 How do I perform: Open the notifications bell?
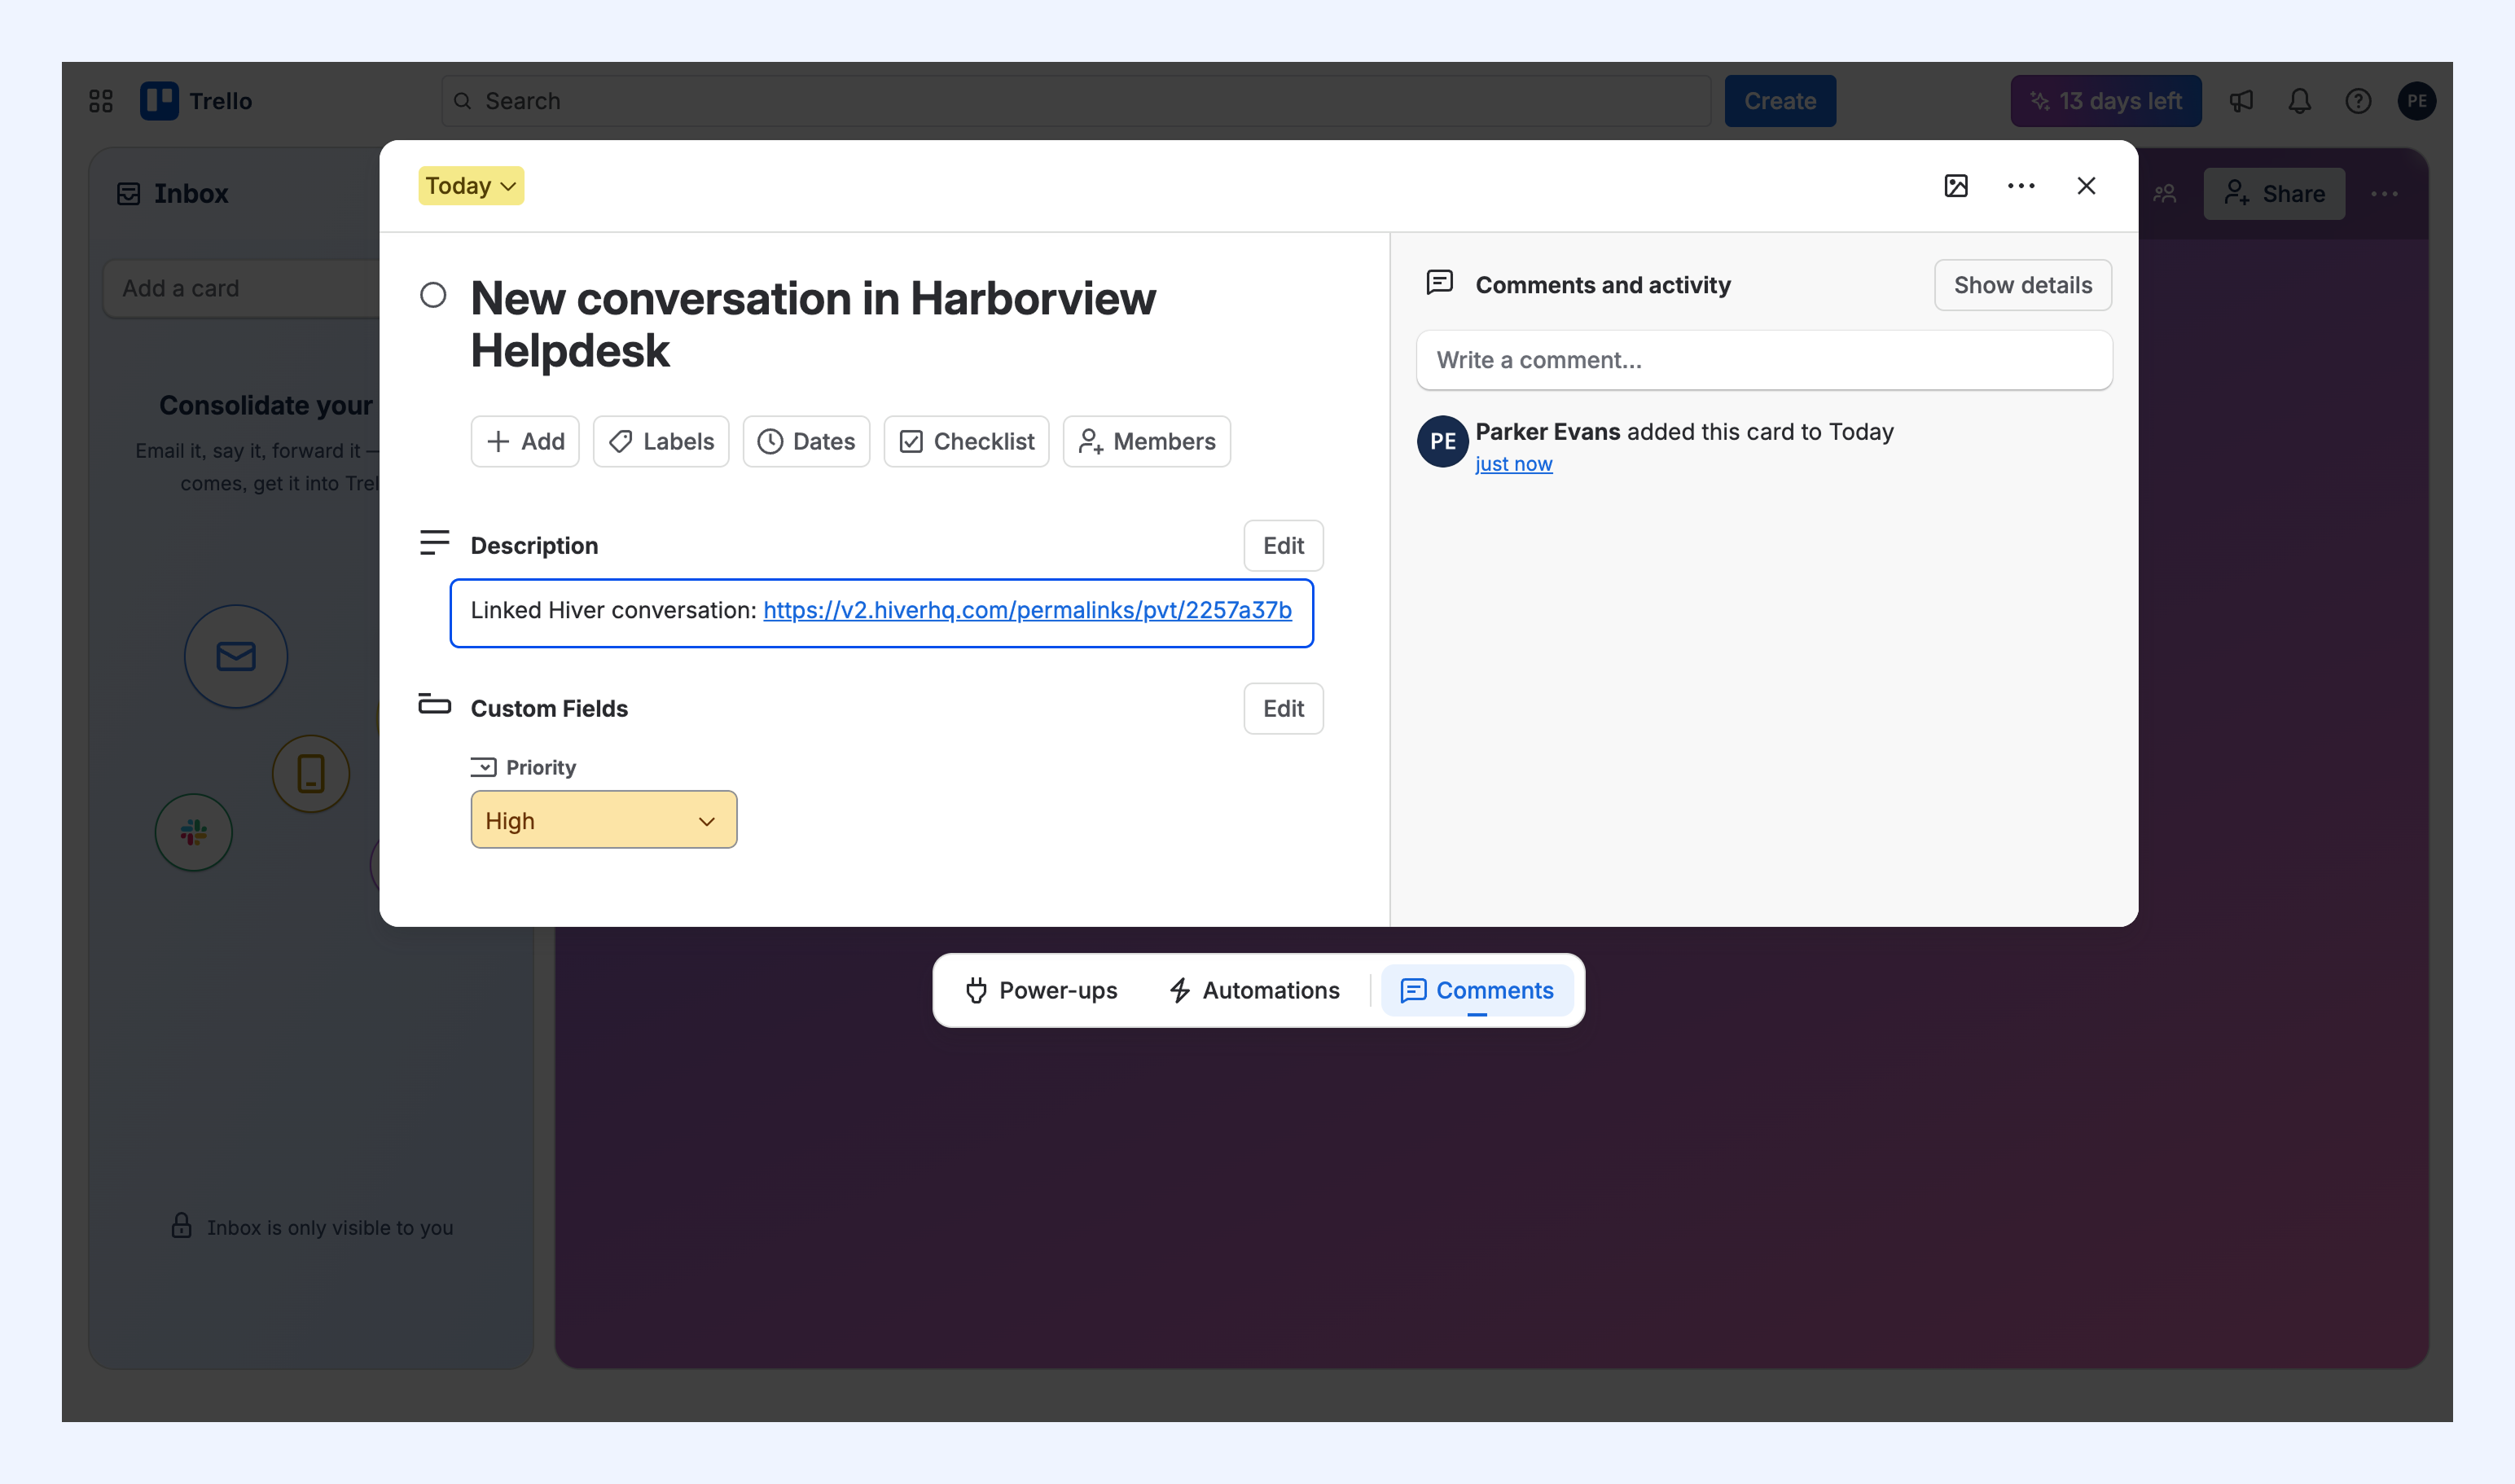pyautogui.click(x=2300, y=101)
